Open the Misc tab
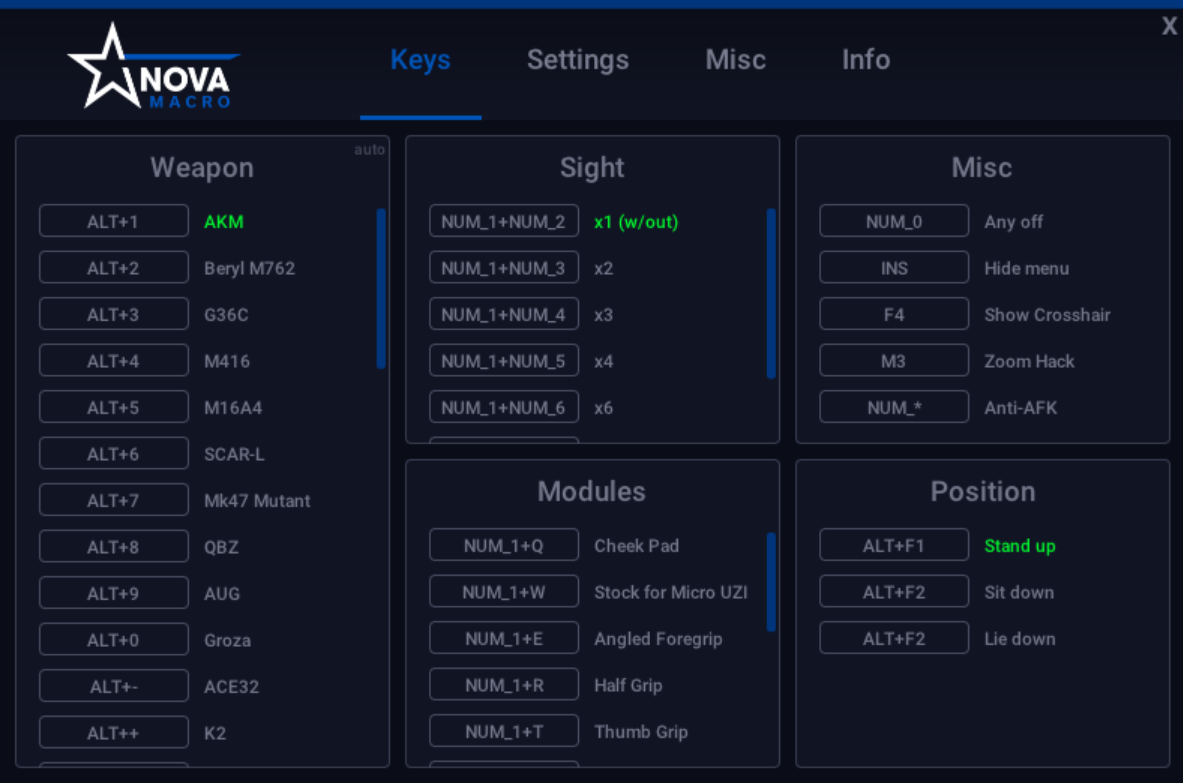The width and height of the screenshot is (1183, 783). [x=735, y=60]
